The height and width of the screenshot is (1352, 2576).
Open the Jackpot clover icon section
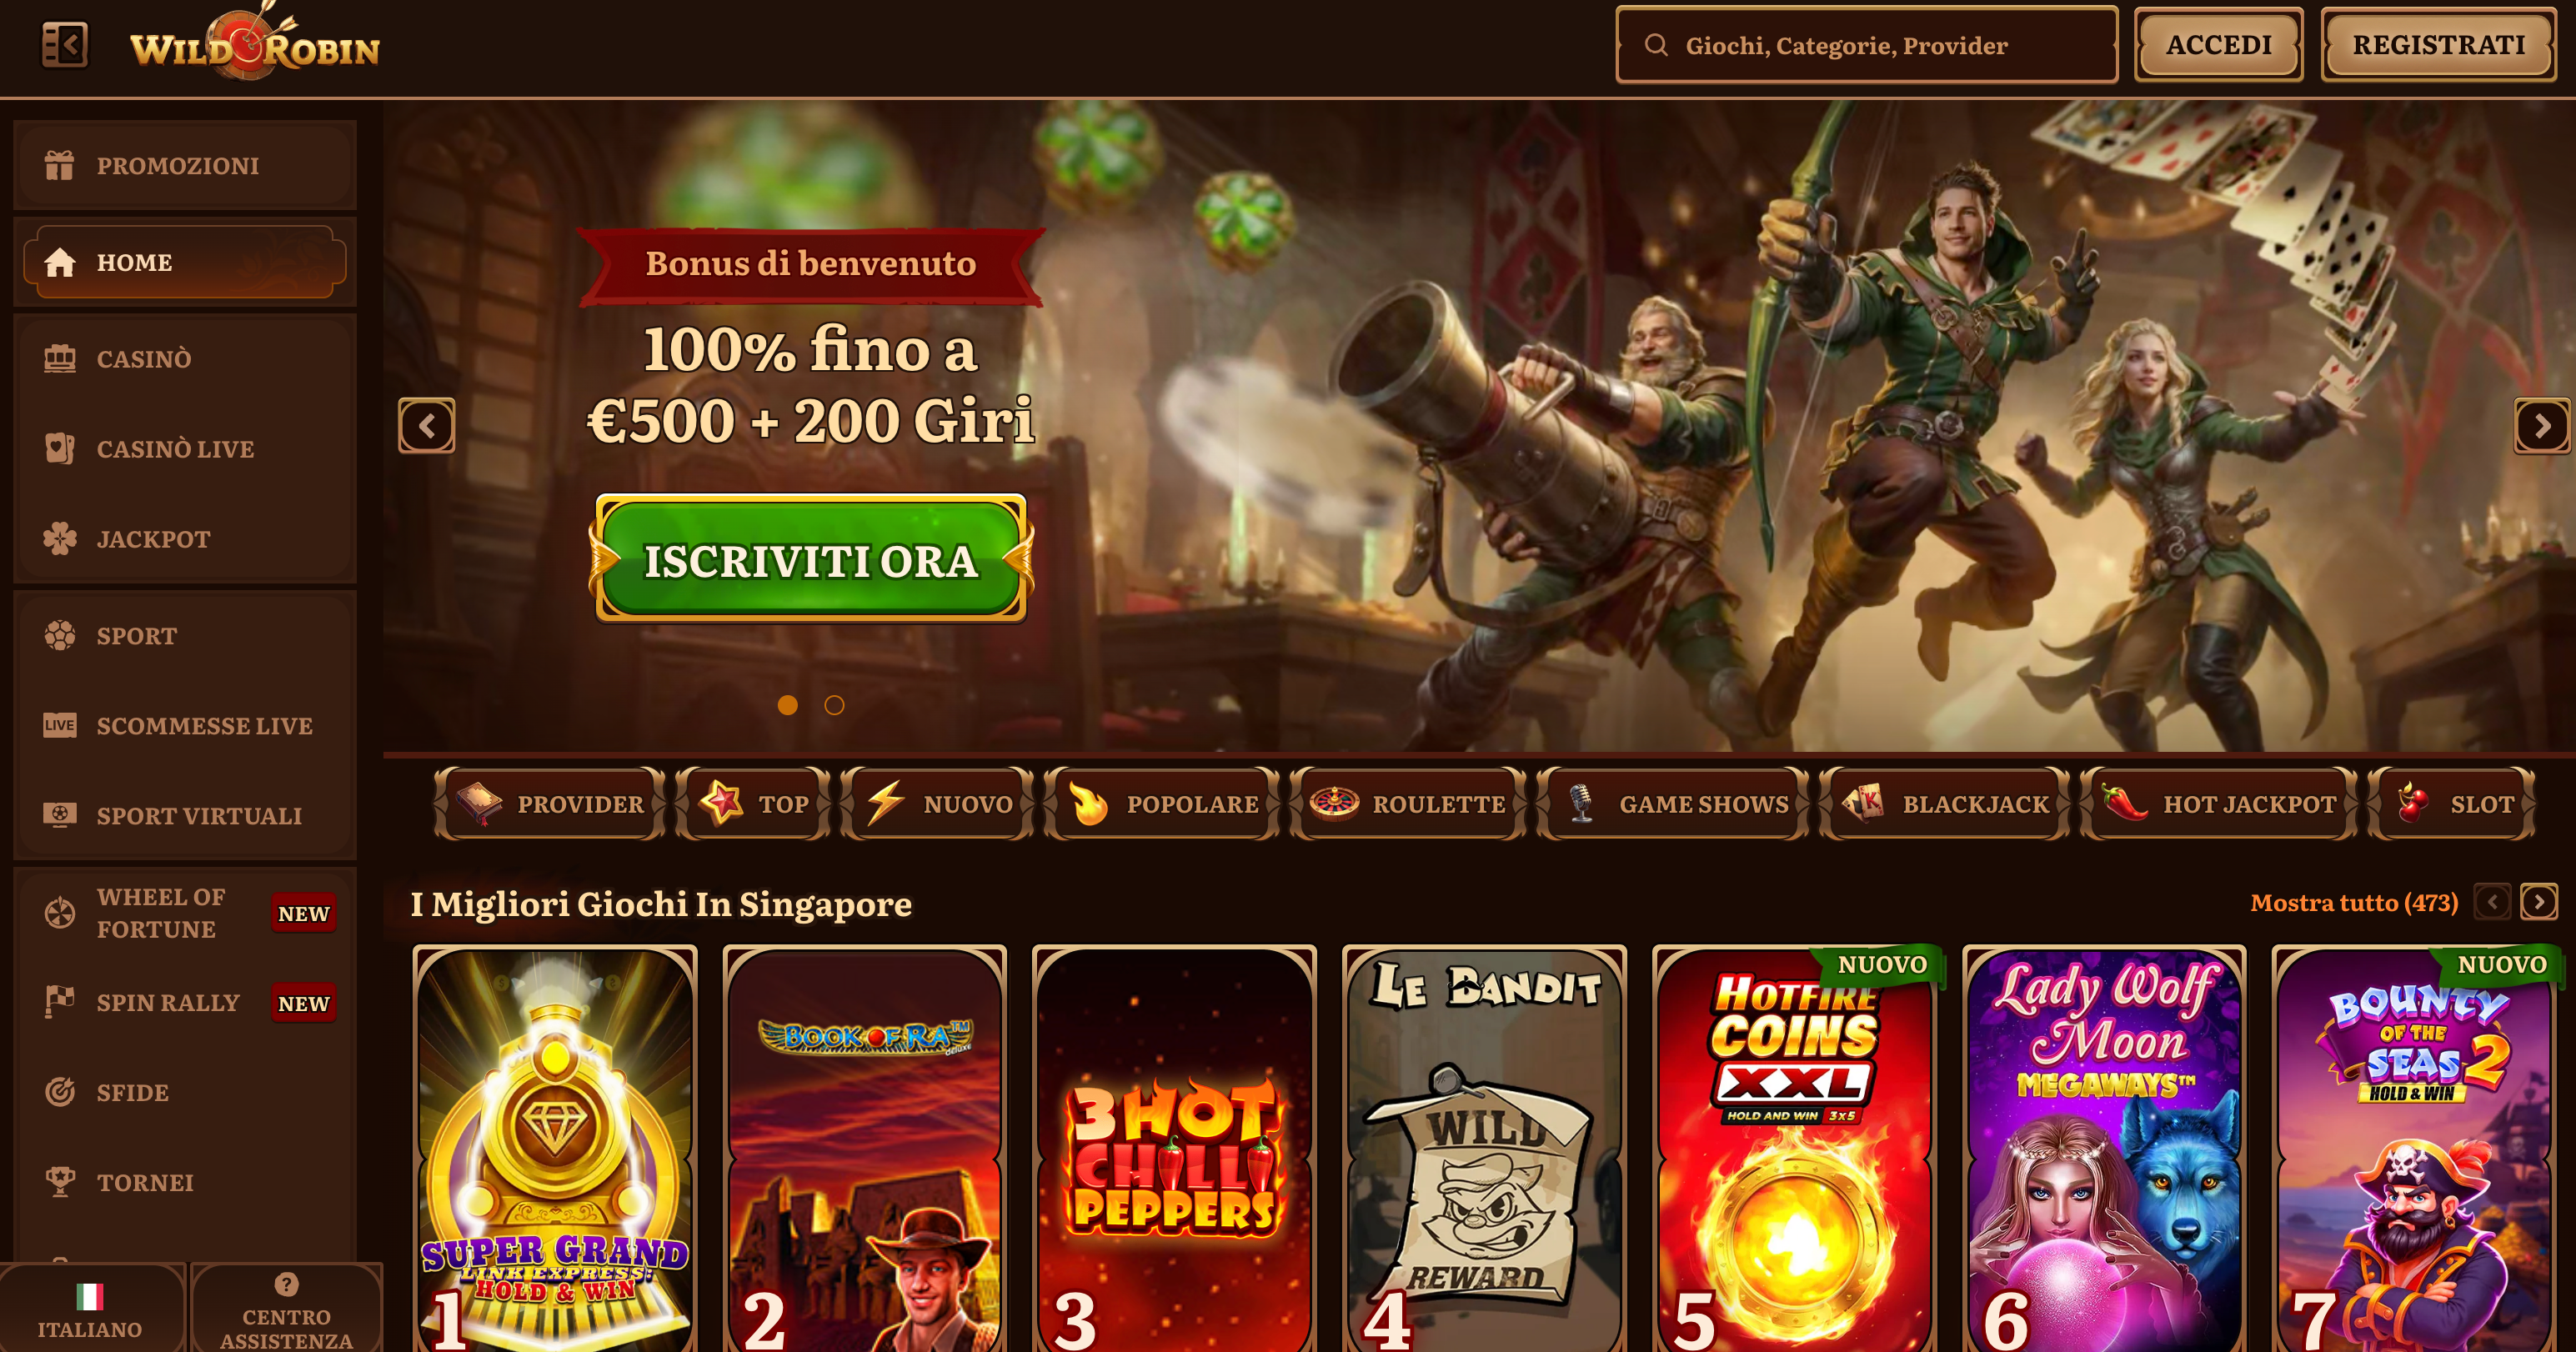pyautogui.click(x=185, y=539)
